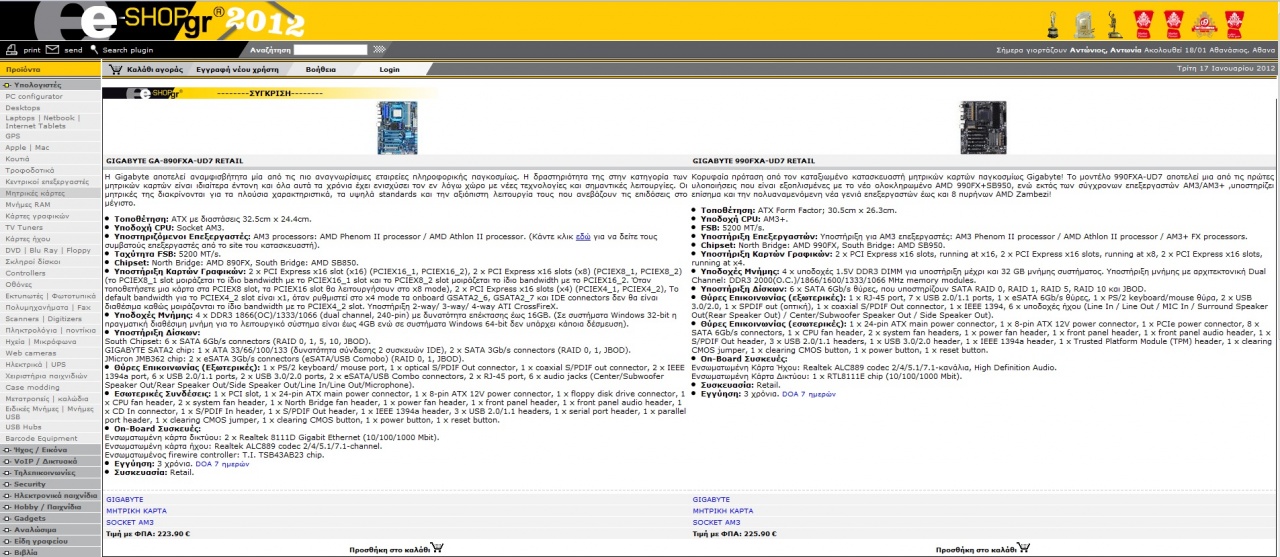Open Controllers sidebar link
Image resolution: width=1280 pixels, height=557 pixels.
[25, 272]
